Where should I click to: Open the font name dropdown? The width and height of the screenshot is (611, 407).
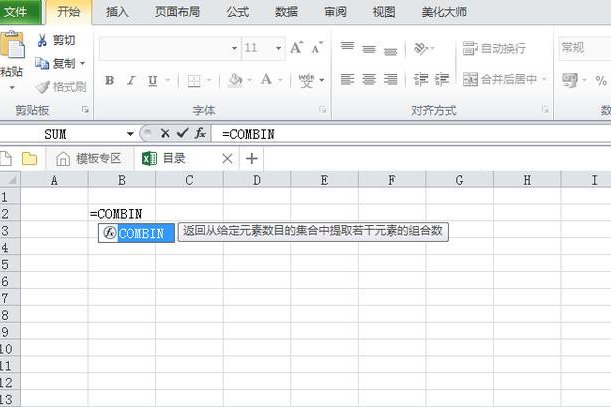click(x=234, y=48)
